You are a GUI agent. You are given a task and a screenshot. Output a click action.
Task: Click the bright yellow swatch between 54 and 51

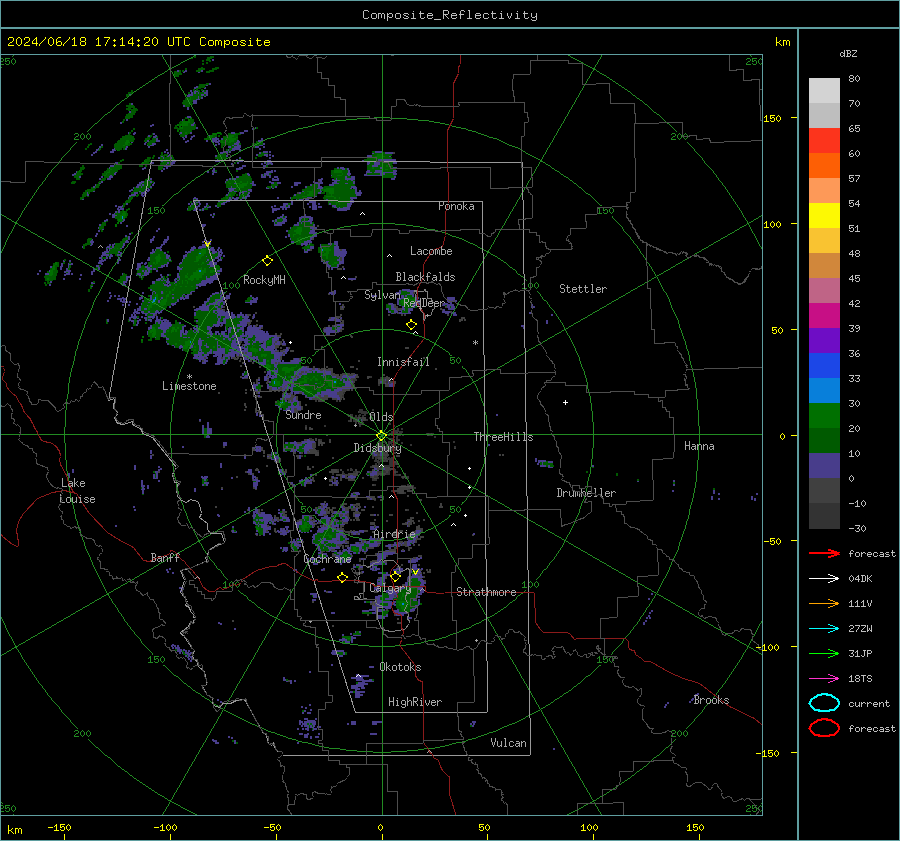(824, 216)
